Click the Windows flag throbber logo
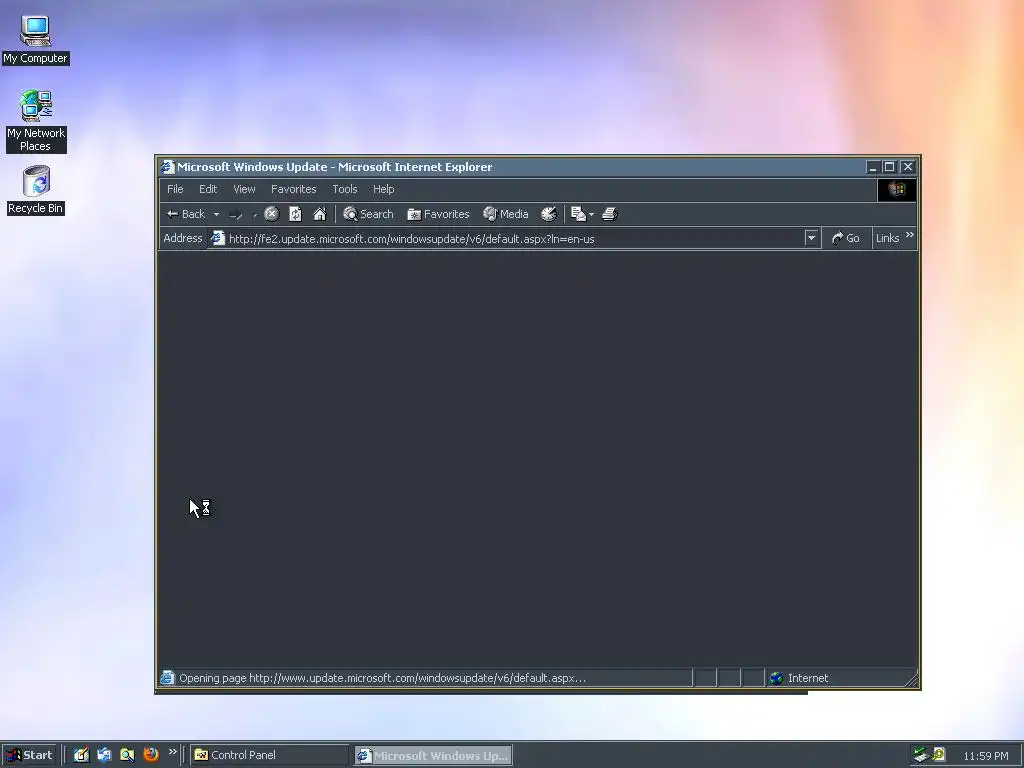The height and width of the screenshot is (768, 1024). point(897,189)
